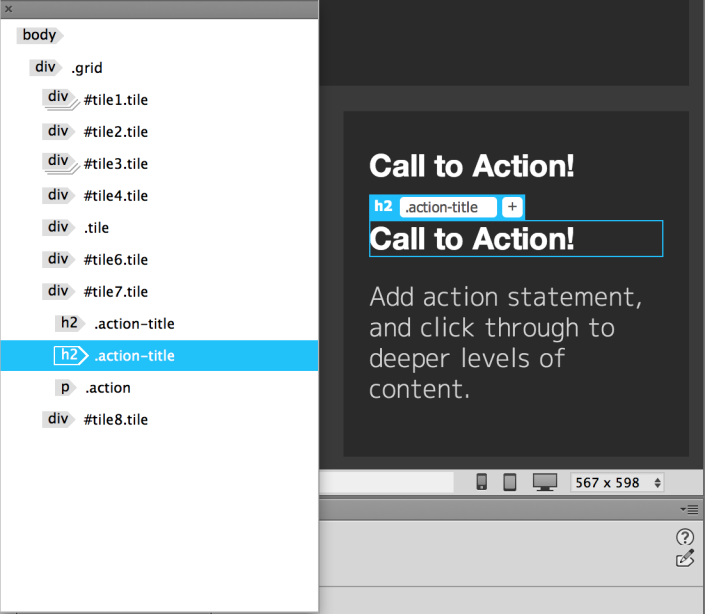Switch to tablet size preview
The image size is (705, 614).
(509, 482)
